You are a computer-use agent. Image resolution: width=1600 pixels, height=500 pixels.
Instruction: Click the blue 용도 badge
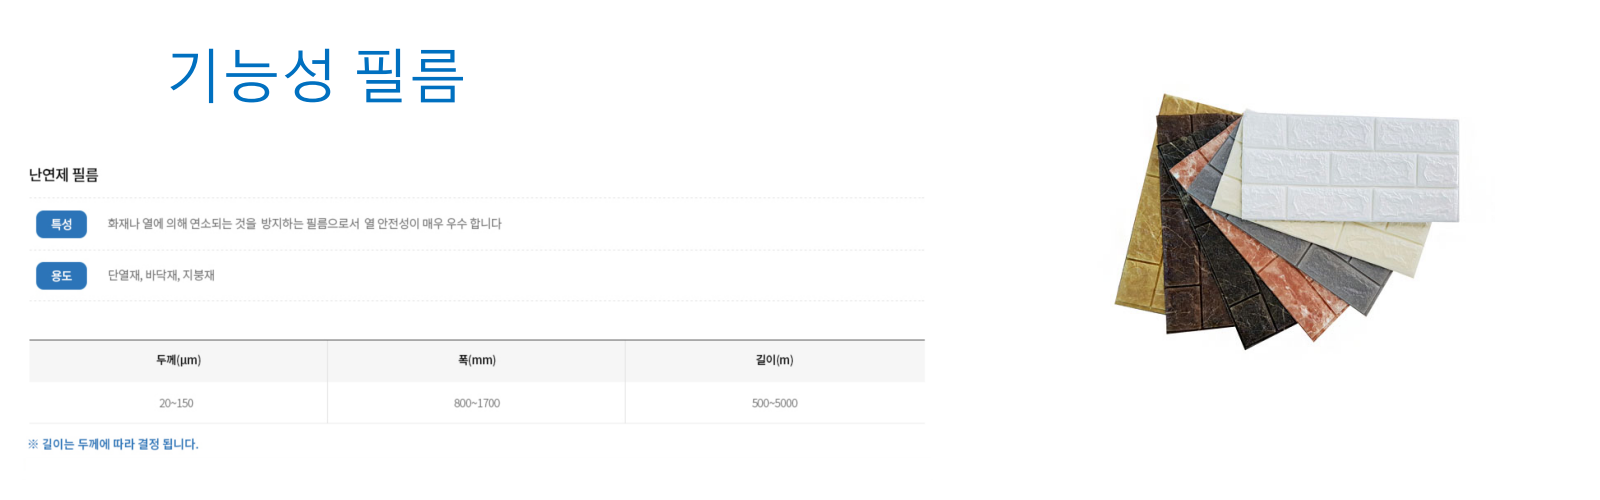coord(61,276)
